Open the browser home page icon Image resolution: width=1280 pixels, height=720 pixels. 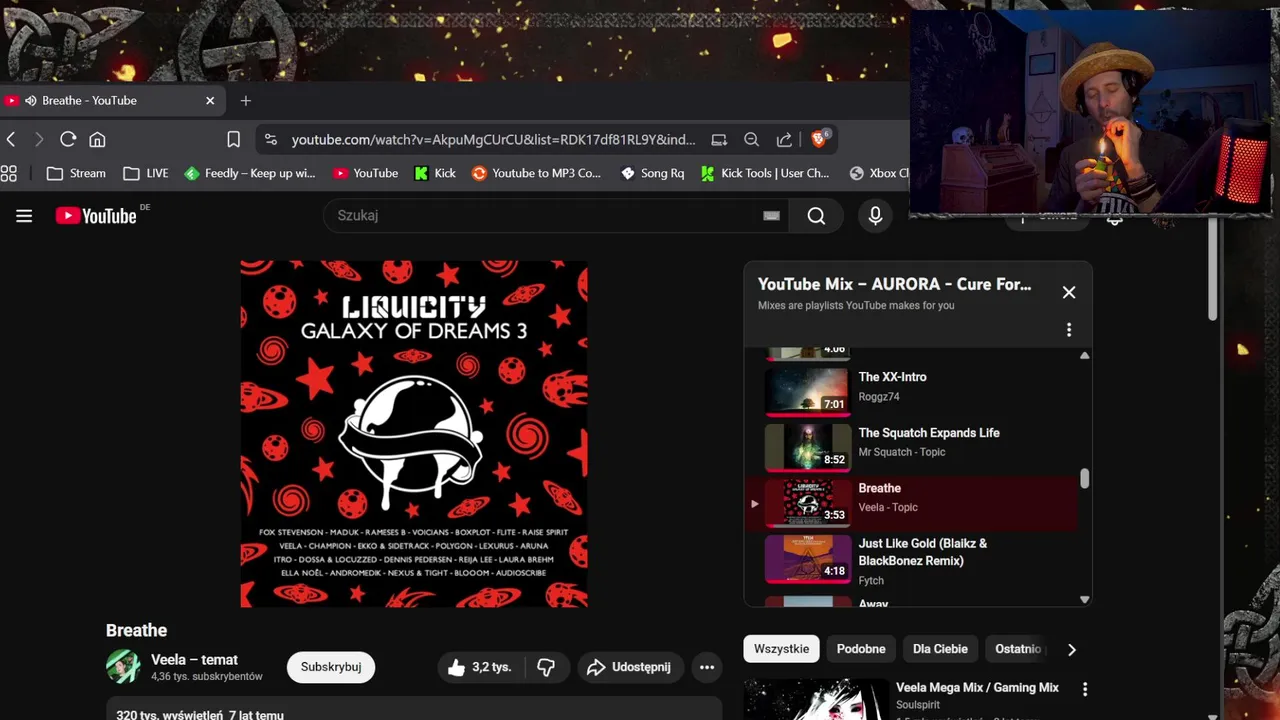pyautogui.click(x=97, y=139)
